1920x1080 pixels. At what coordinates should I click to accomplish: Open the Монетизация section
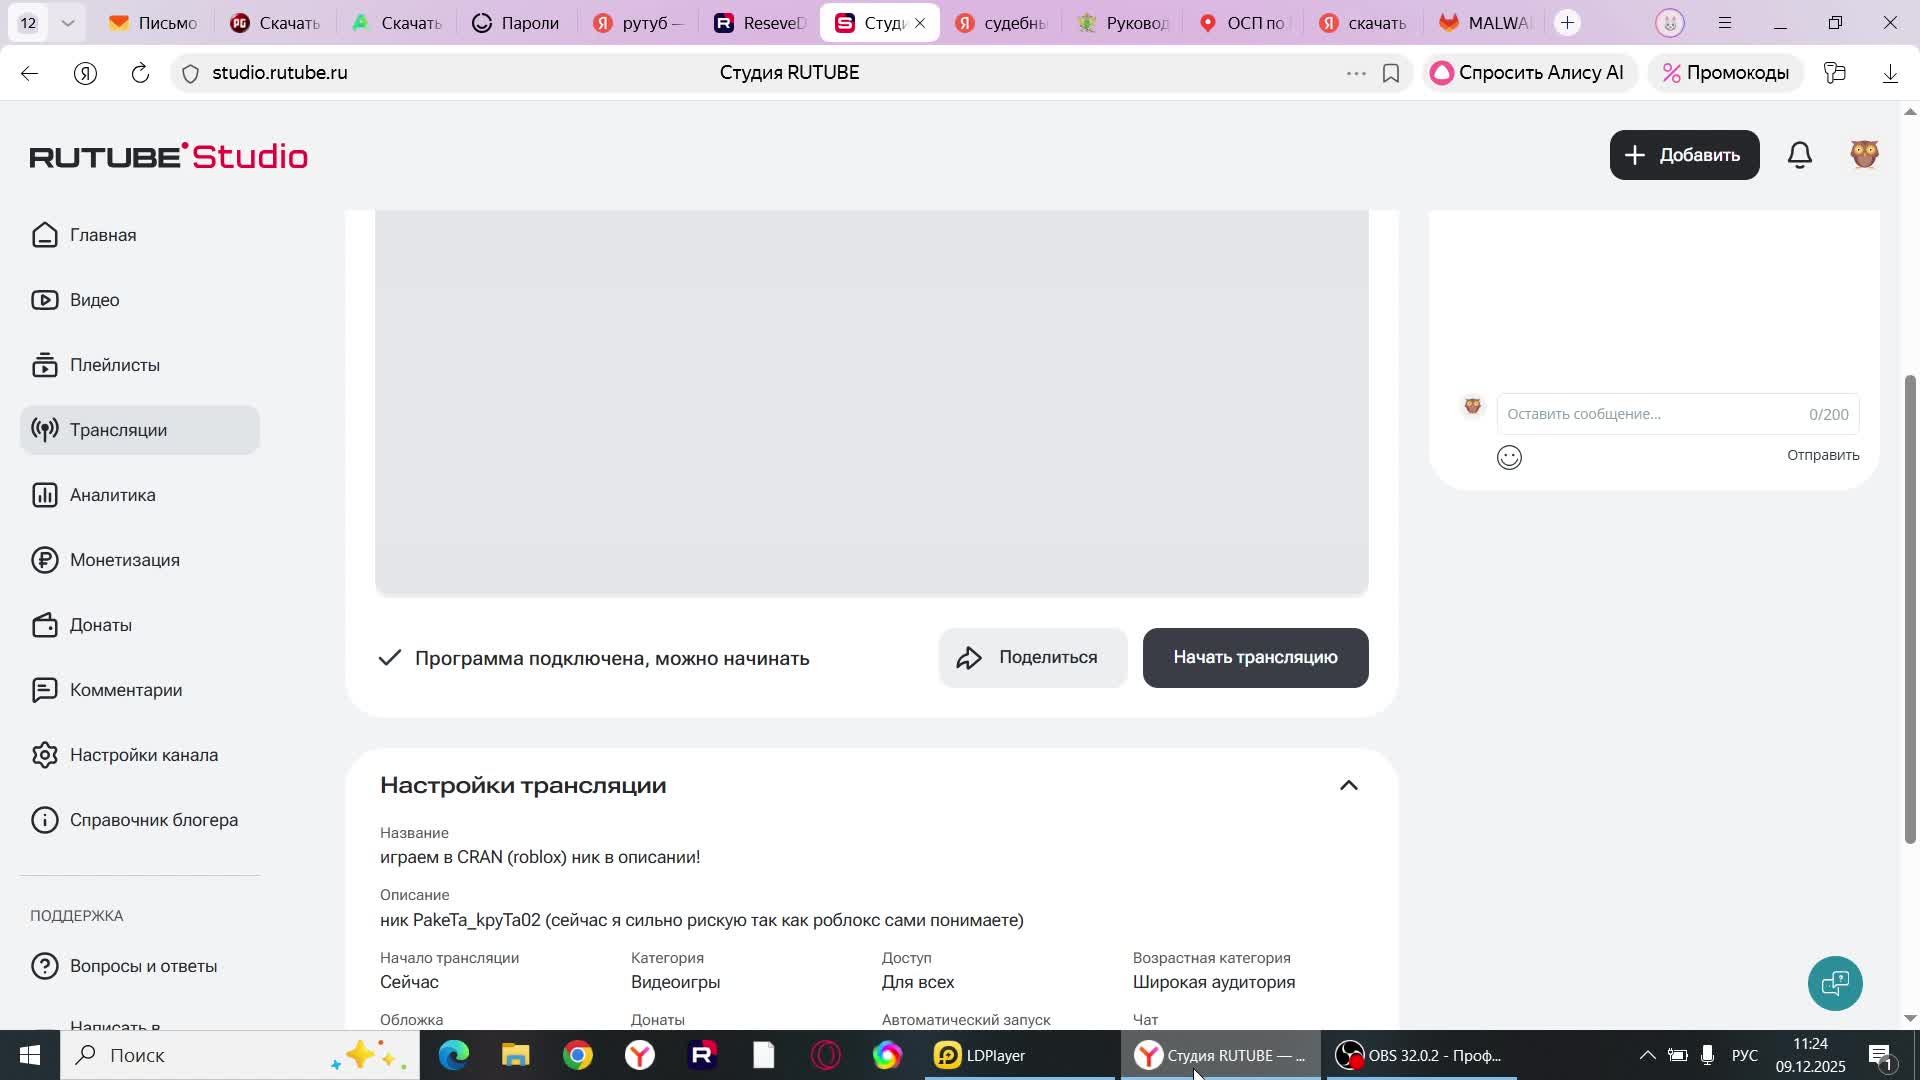click(x=122, y=559)
